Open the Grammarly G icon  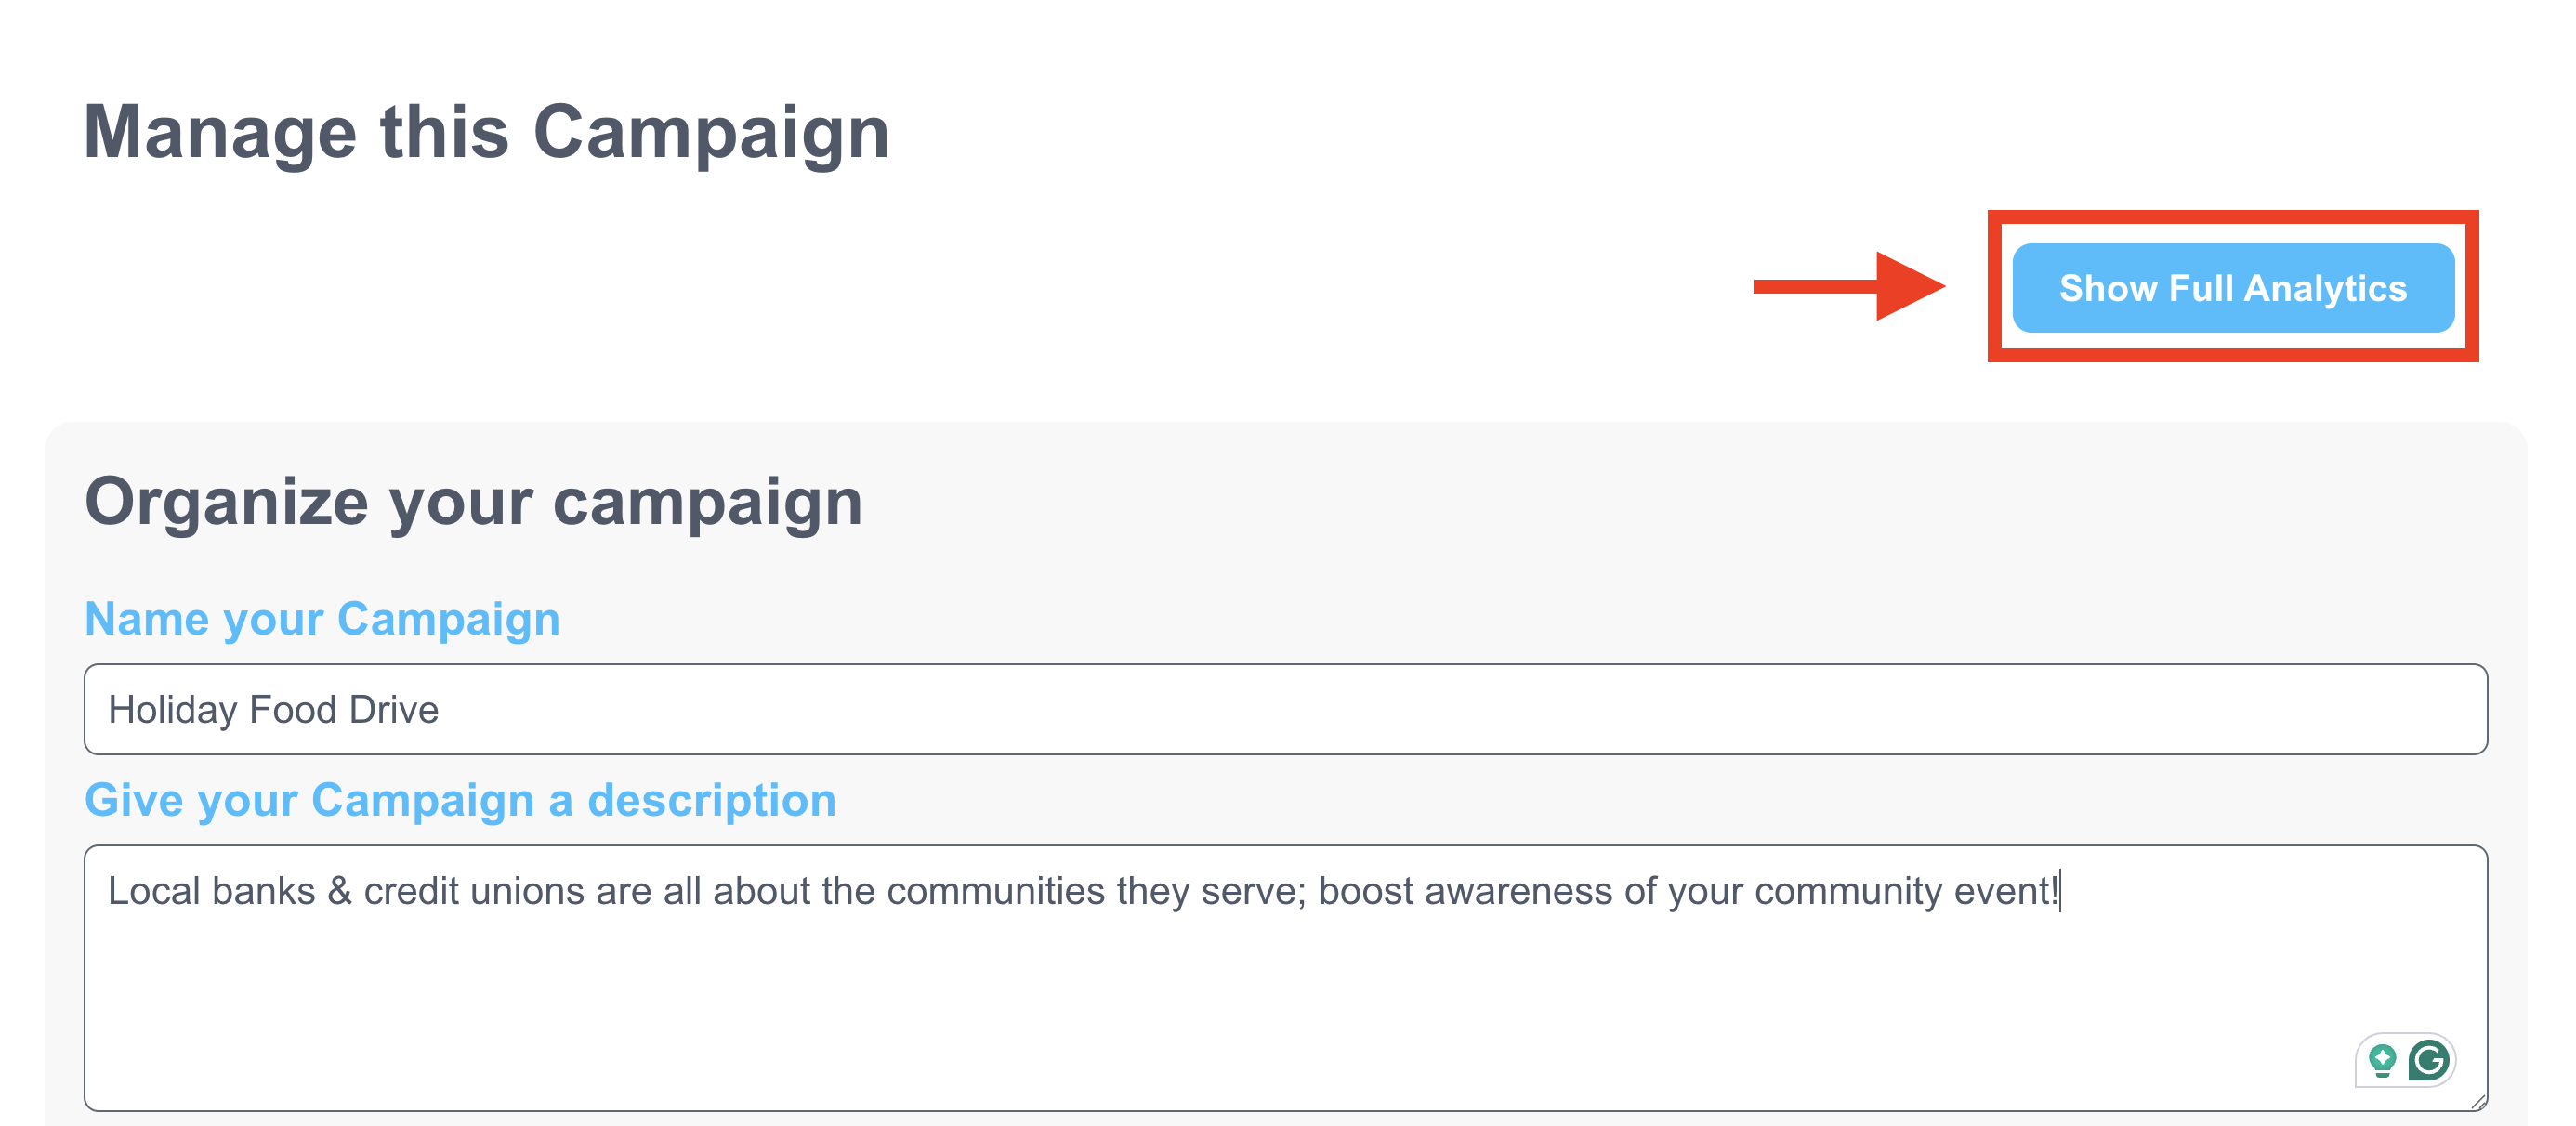coord(2428,1060)
